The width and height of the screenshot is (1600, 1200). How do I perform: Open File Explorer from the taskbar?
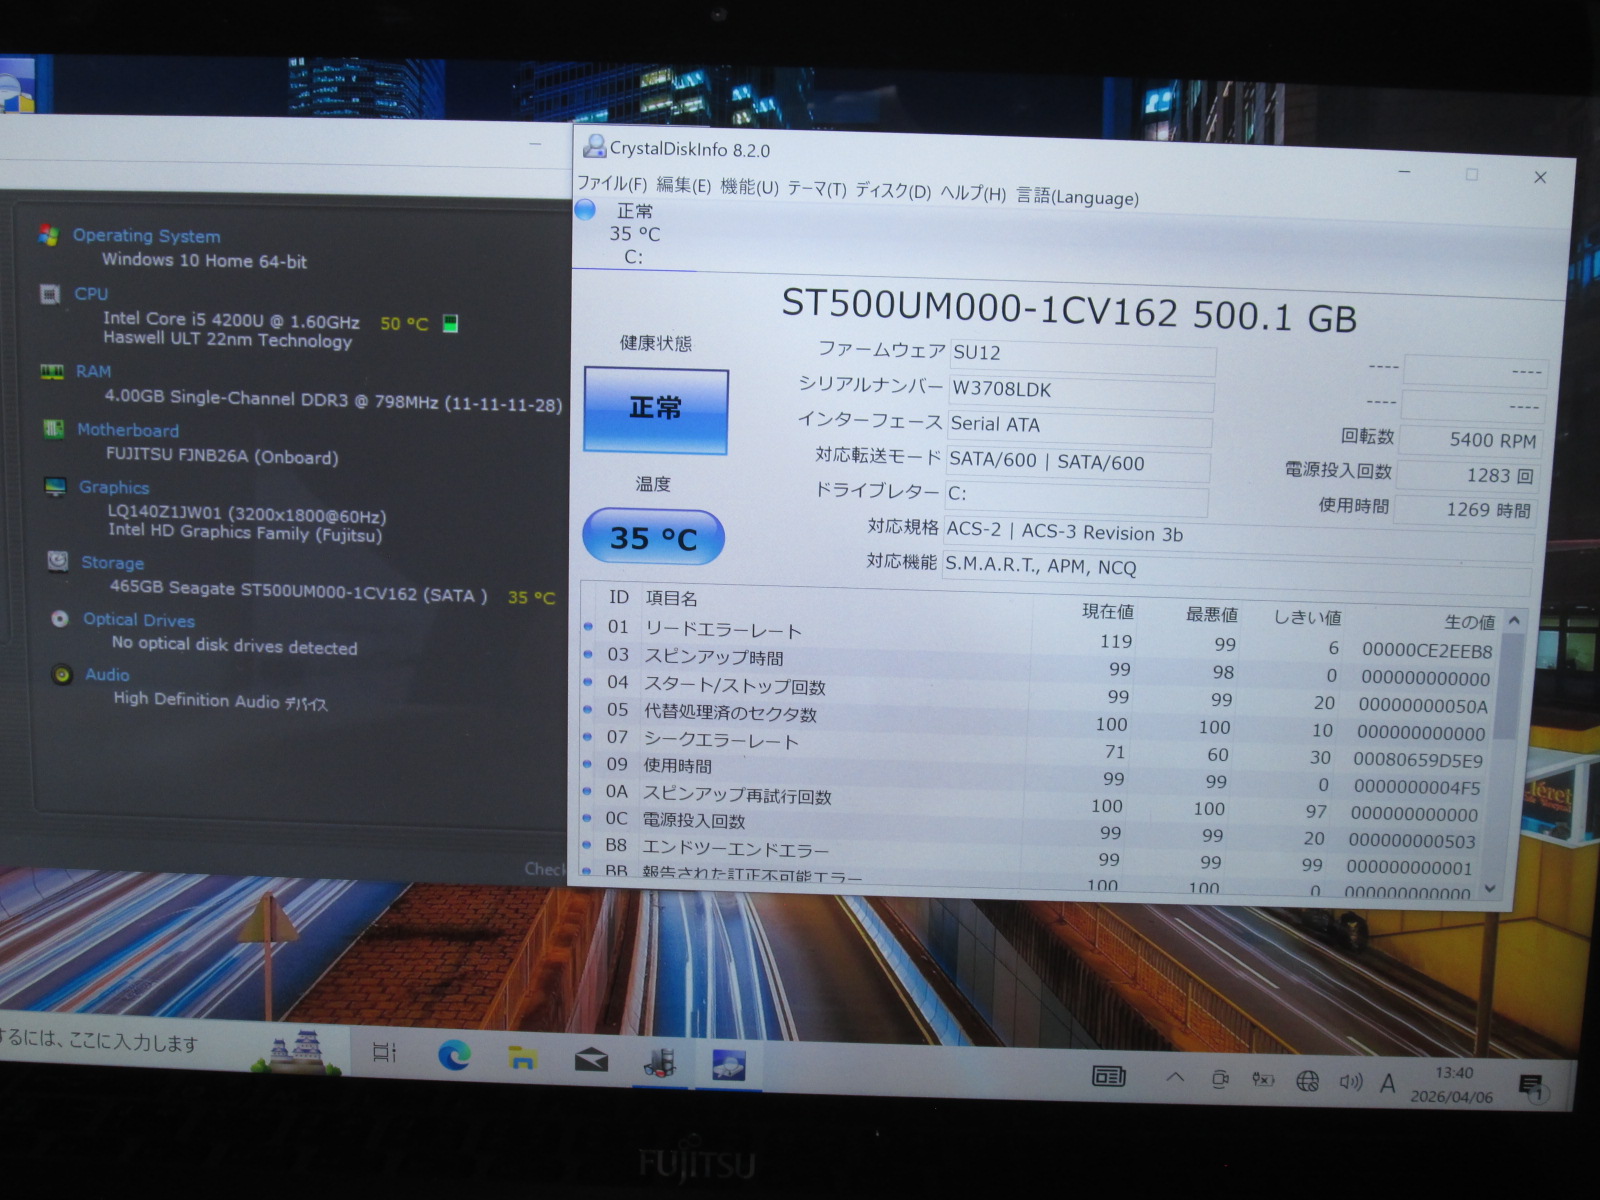click(x=522, y=1057)
